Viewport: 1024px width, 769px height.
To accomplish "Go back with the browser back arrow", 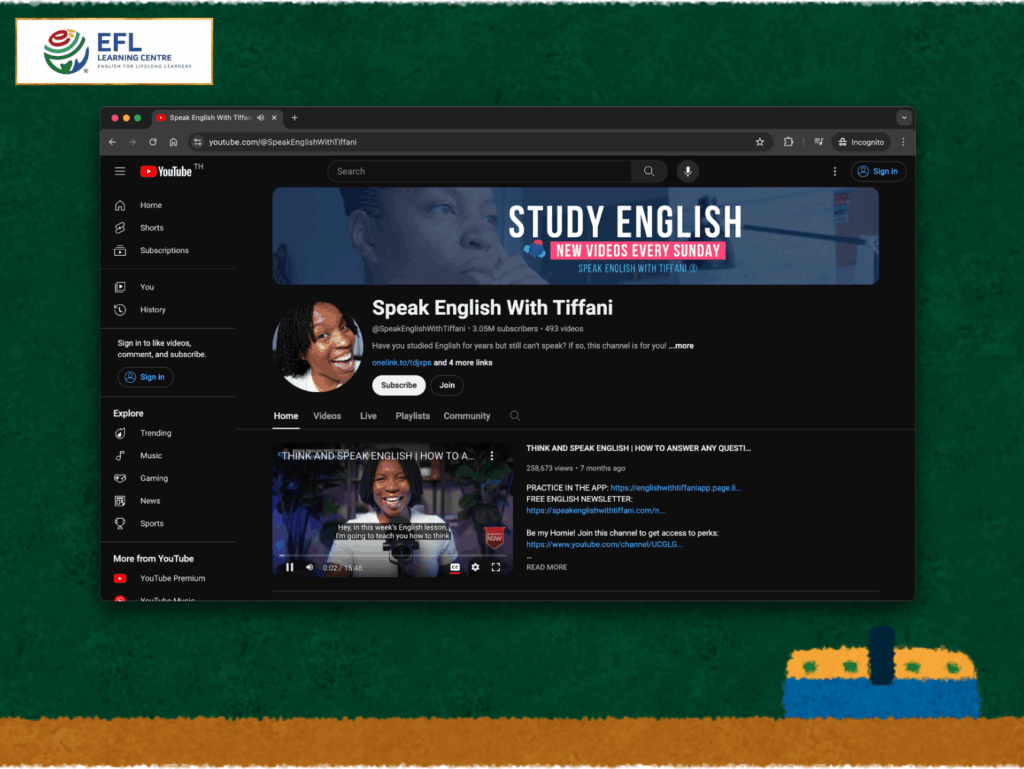I will point(112,142).
